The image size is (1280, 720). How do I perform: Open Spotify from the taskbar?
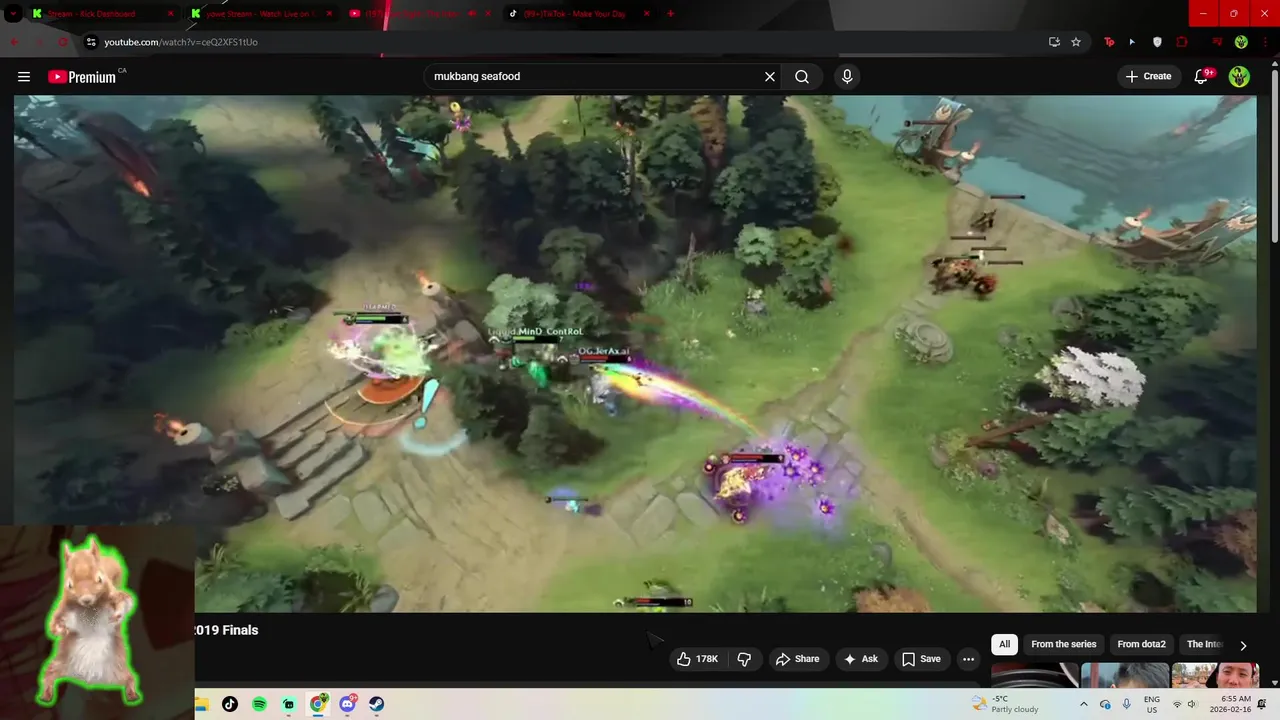[x=259, y=704]
